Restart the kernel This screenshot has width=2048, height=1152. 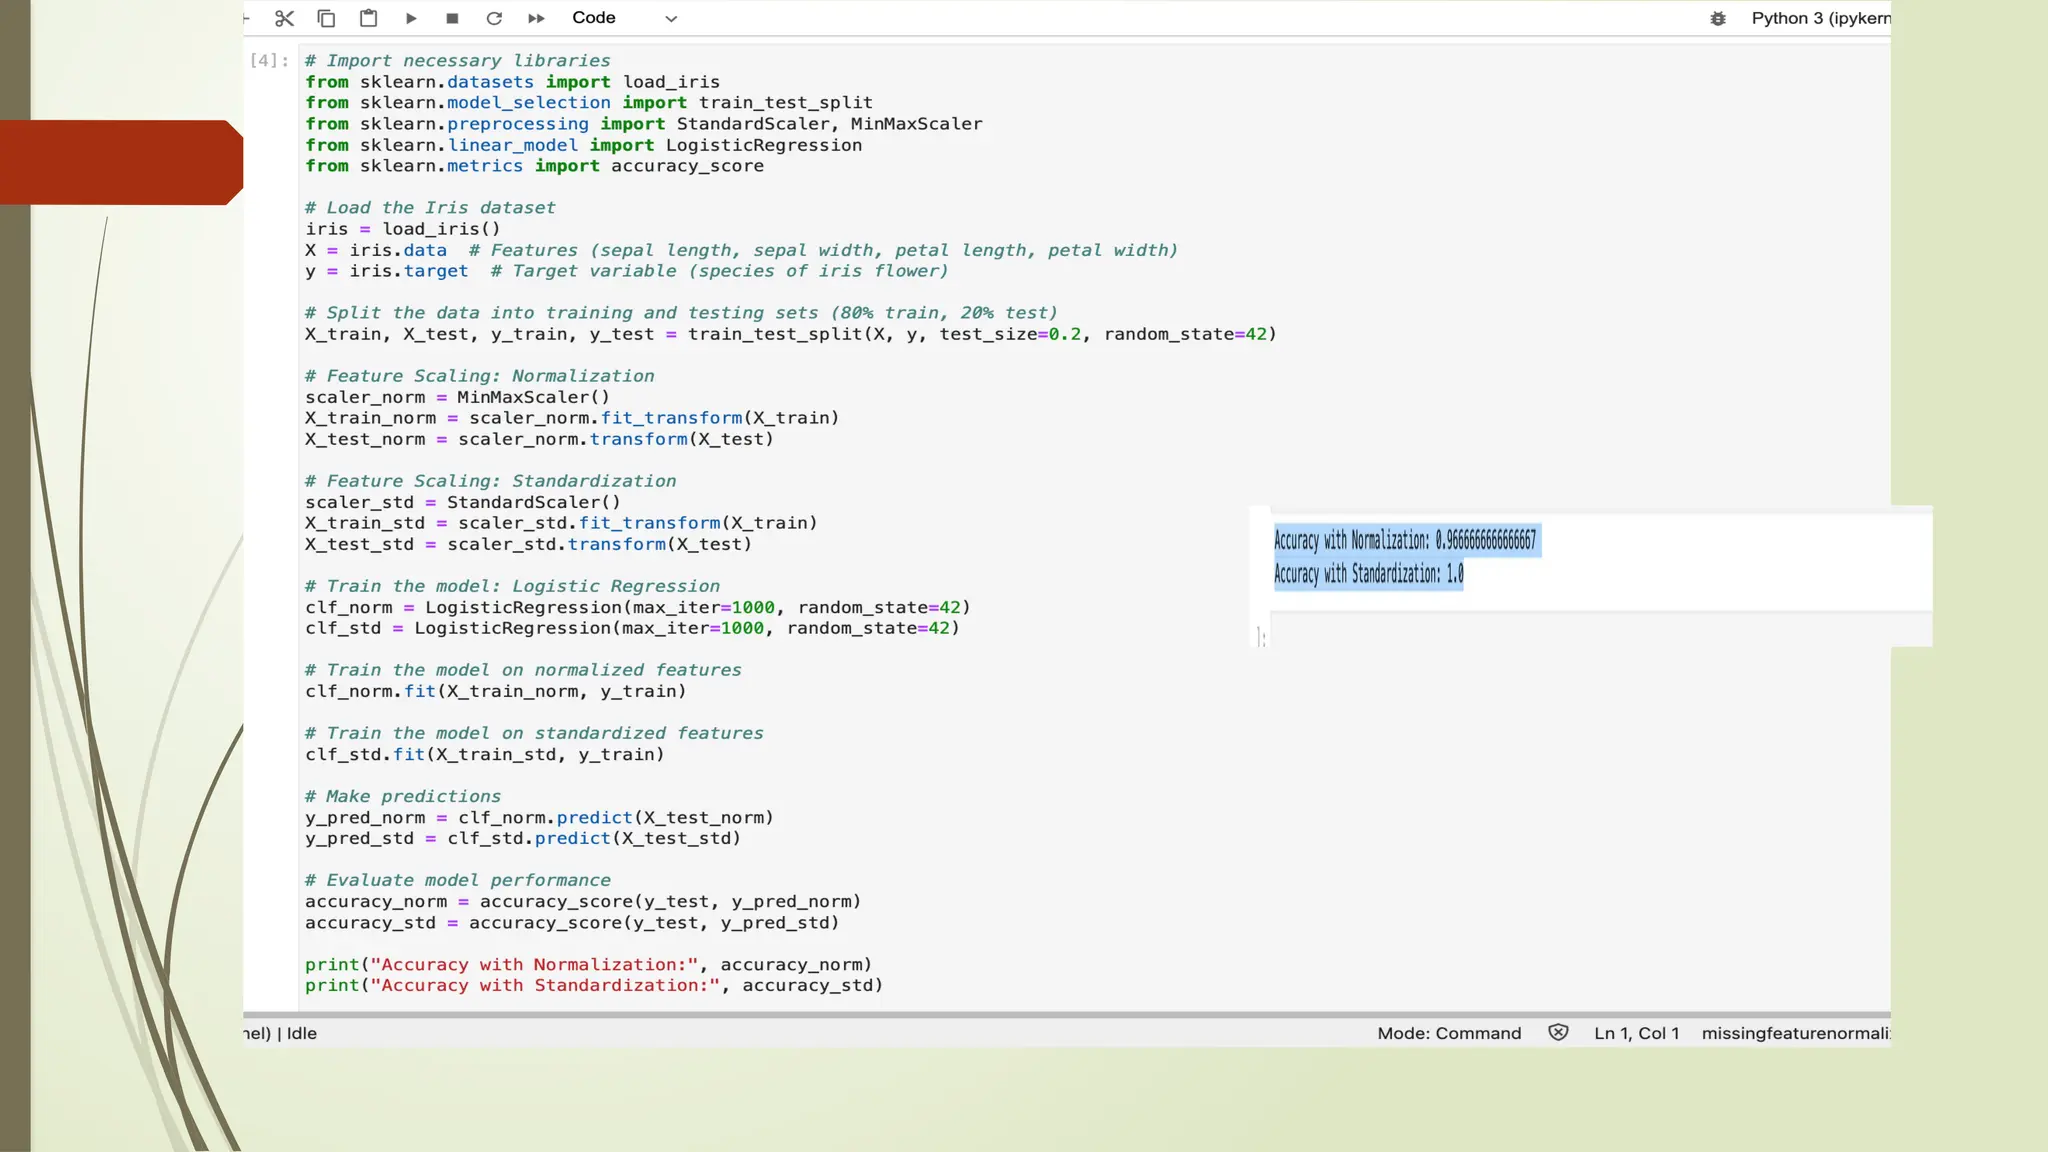click(494, 18)
